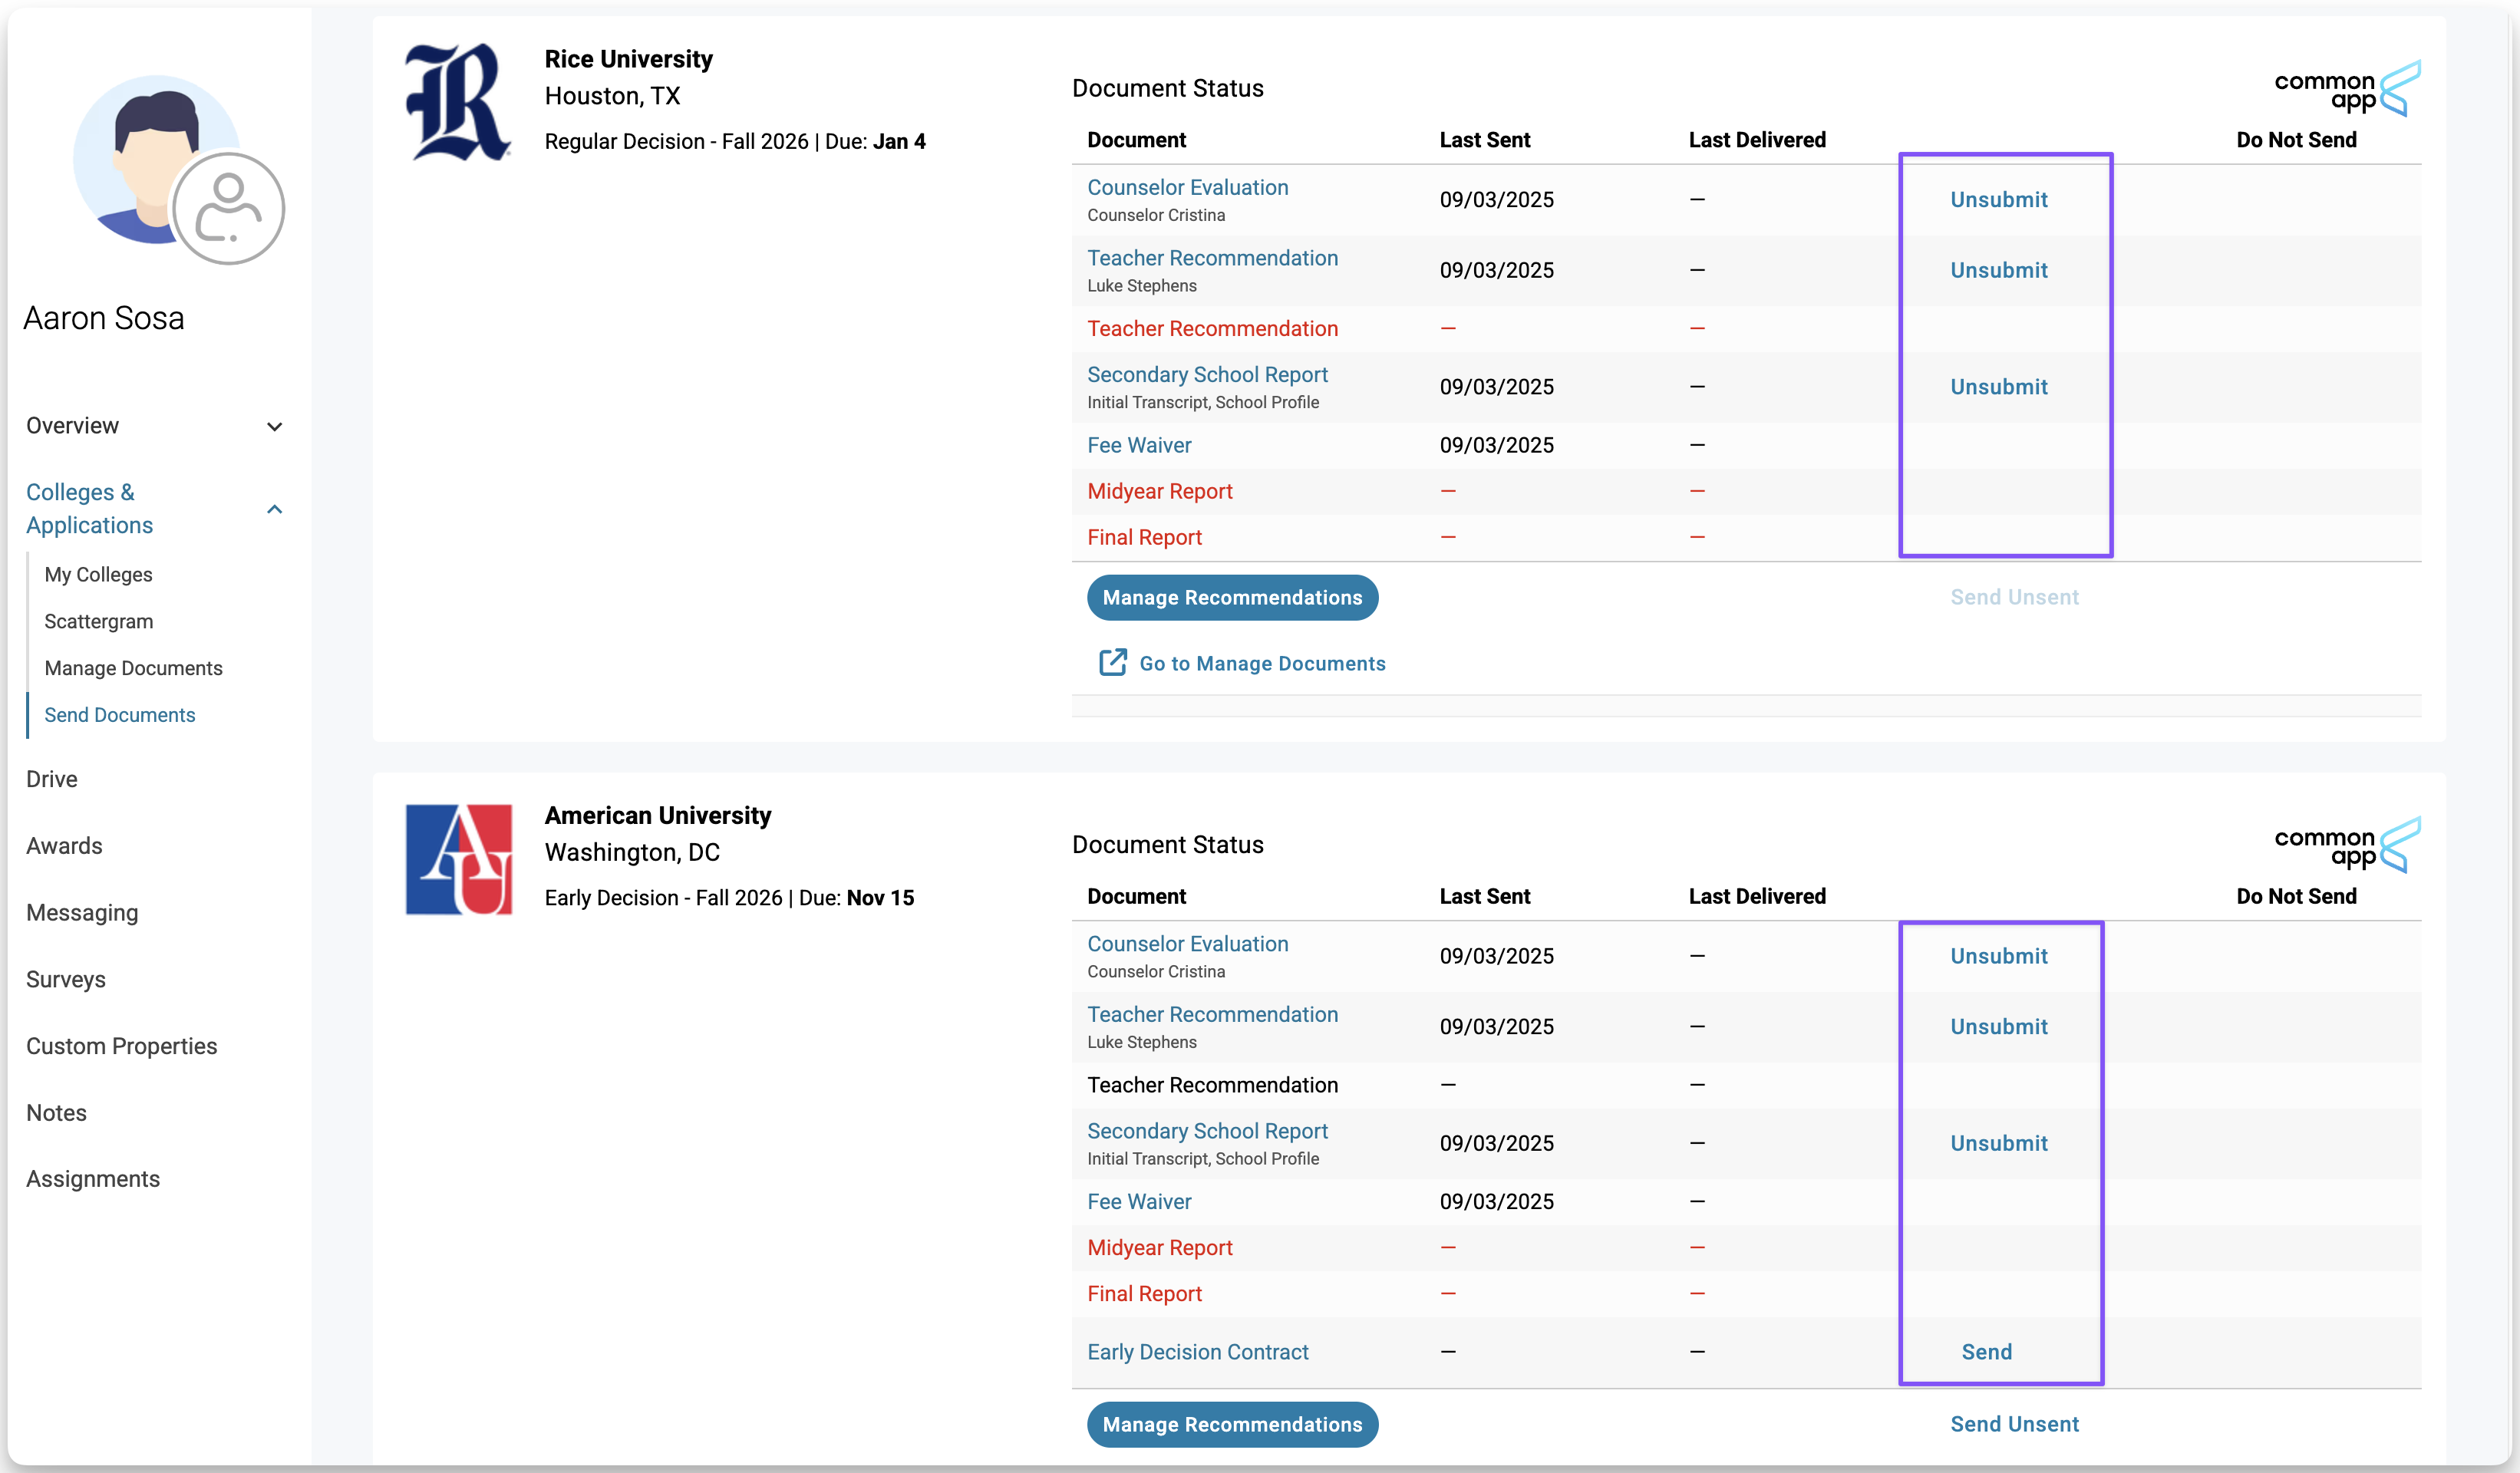Click Manage Recommendations for American University
2520x1473 pixels.
coord(1232,1424)
